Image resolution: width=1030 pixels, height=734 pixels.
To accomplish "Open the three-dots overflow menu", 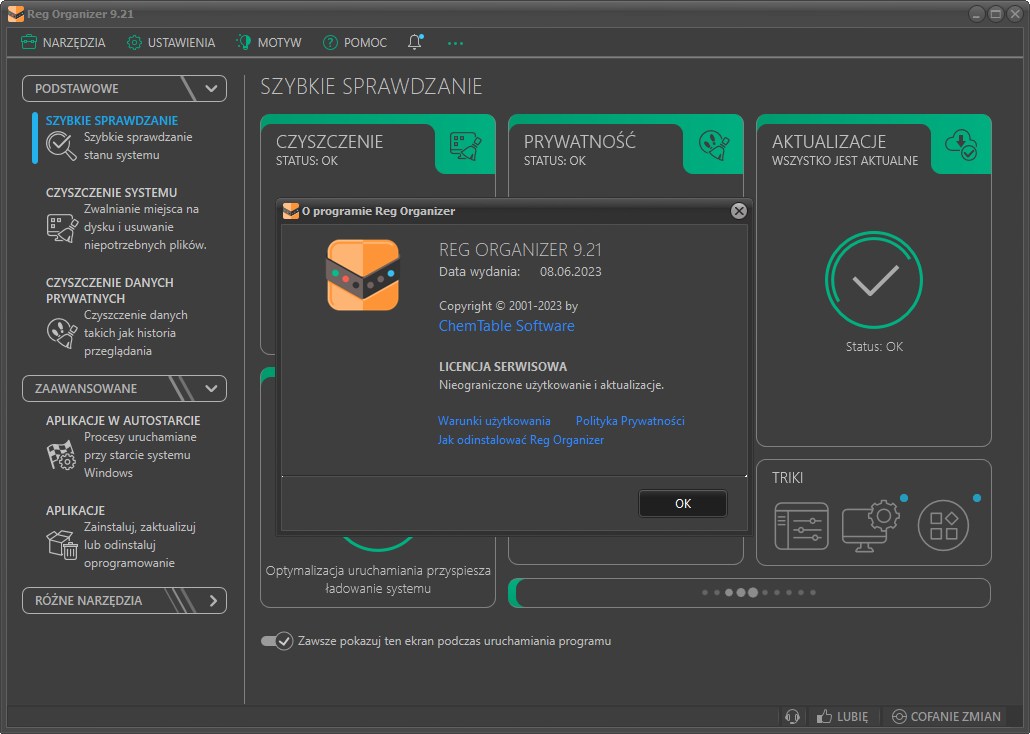I will pos(455,43).
